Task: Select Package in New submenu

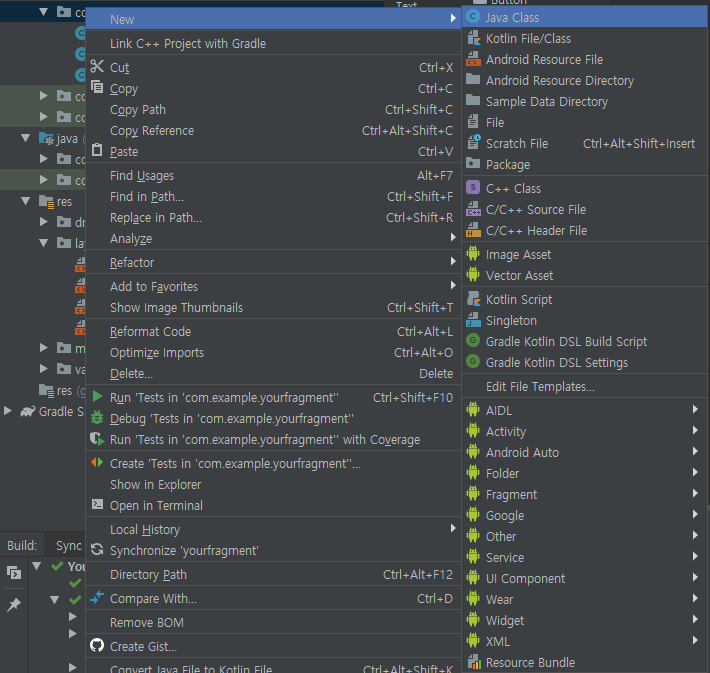Action: [585, 164]
